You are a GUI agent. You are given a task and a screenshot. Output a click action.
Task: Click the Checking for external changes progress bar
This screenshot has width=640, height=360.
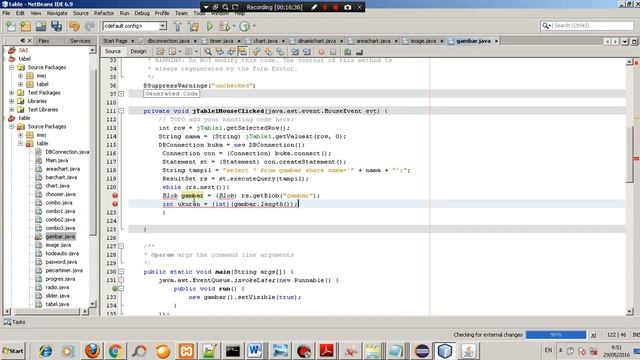click(x=556, y=335)
